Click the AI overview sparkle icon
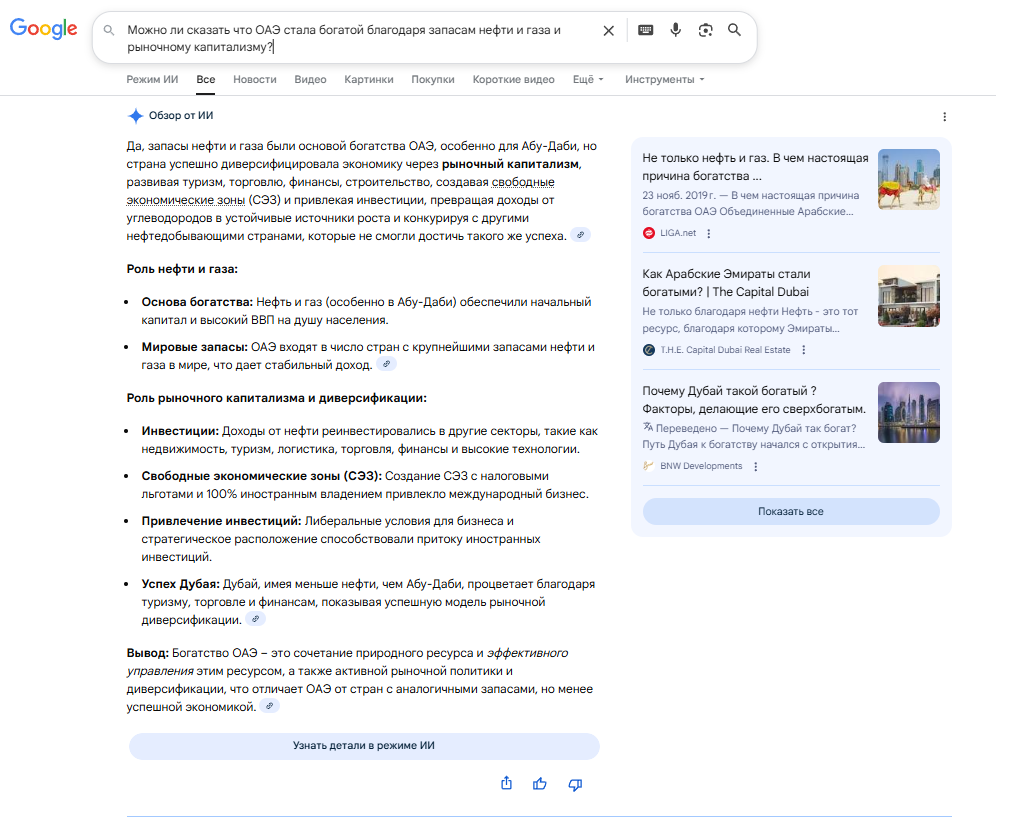Viewport: 1023px width, 820px height. (x=135, y=116)
